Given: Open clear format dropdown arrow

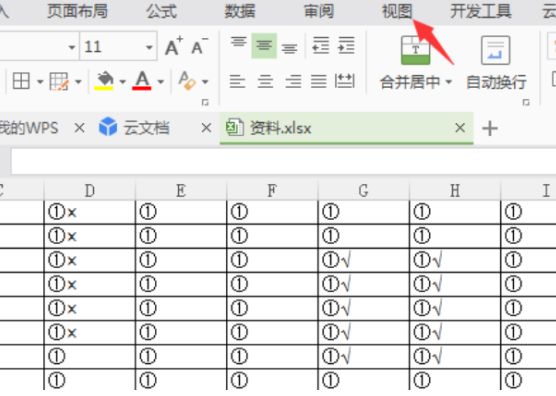Looking at the screenshot, I should (205, 82).
